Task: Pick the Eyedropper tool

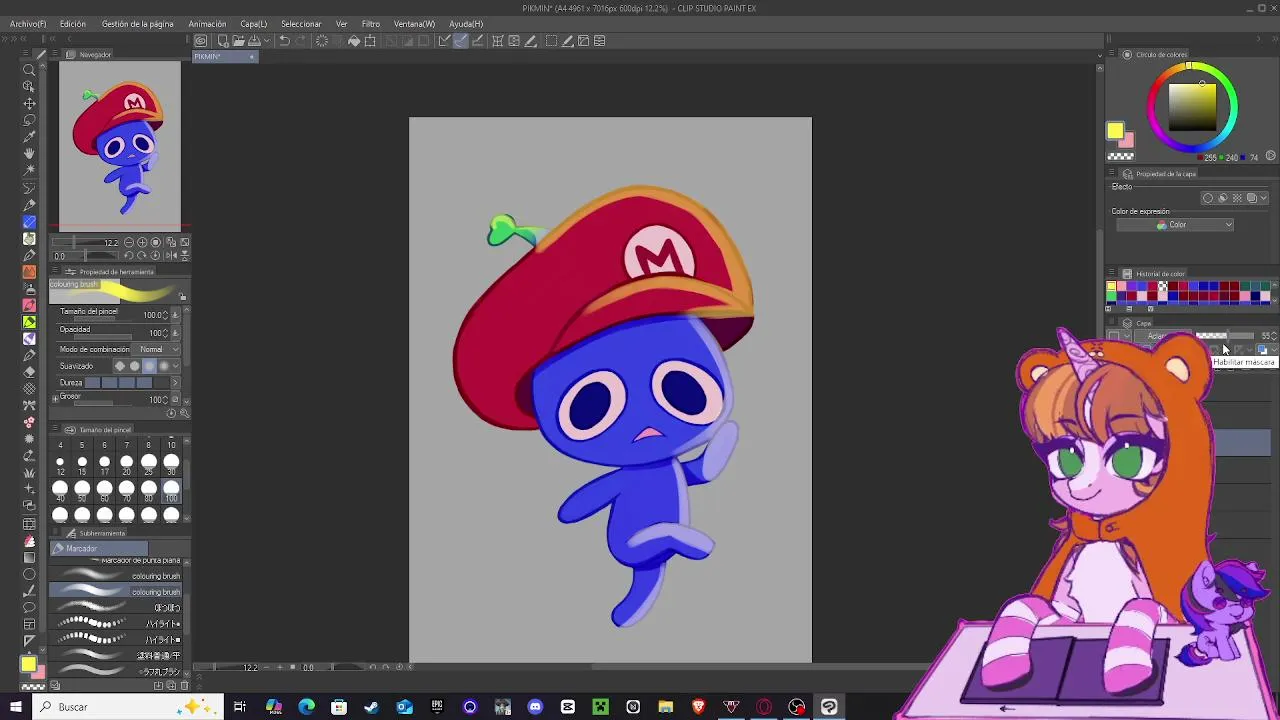Action: pyautogui.click(x=29, y=136)
